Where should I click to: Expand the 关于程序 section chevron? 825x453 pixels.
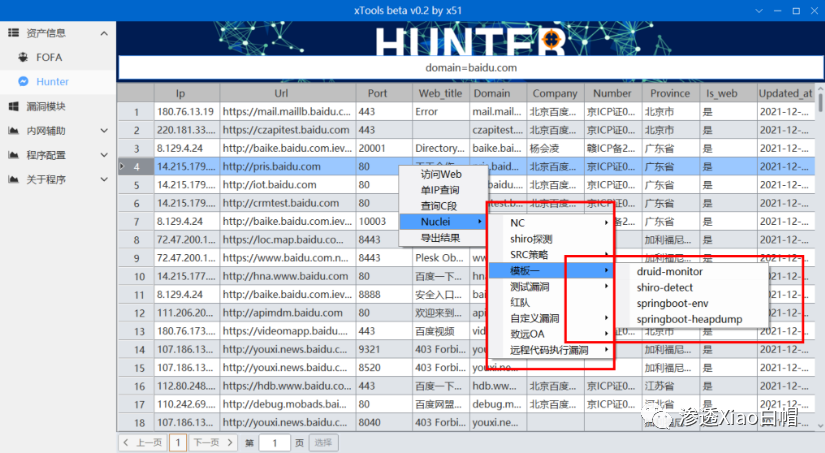click(x=104, y=179)
